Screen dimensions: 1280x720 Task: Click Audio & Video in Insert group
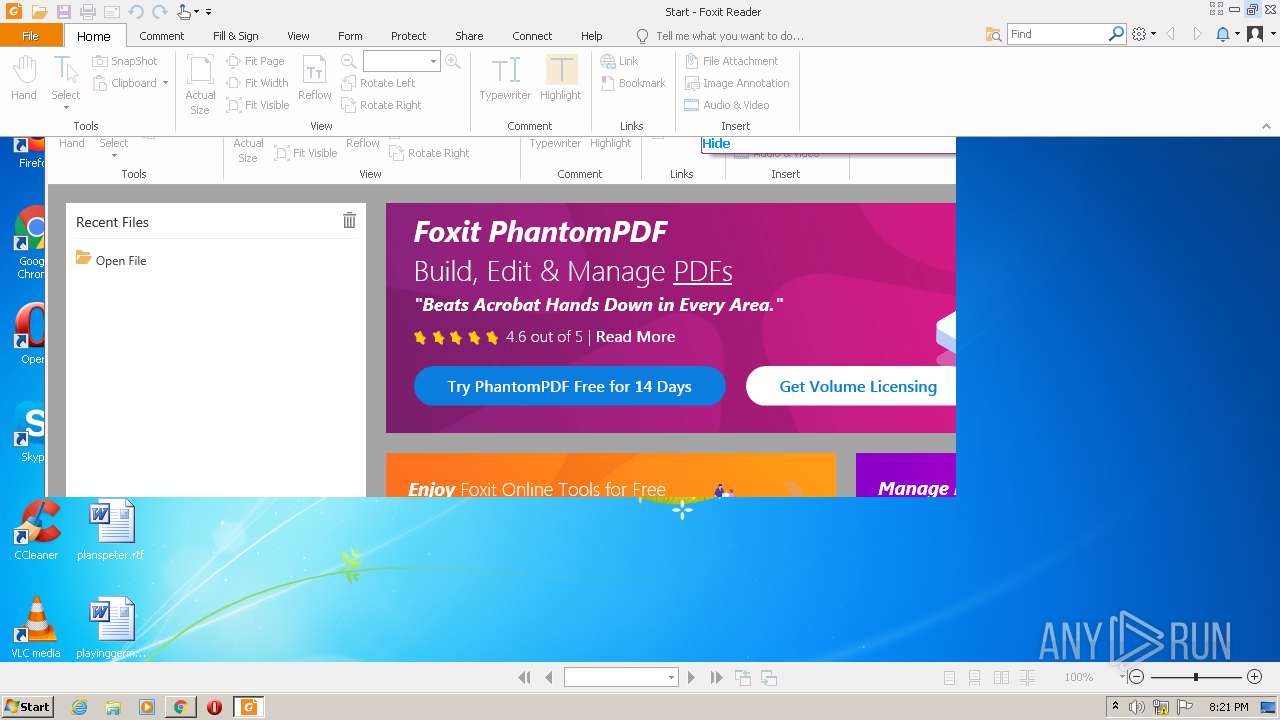(x=727, y=105)
